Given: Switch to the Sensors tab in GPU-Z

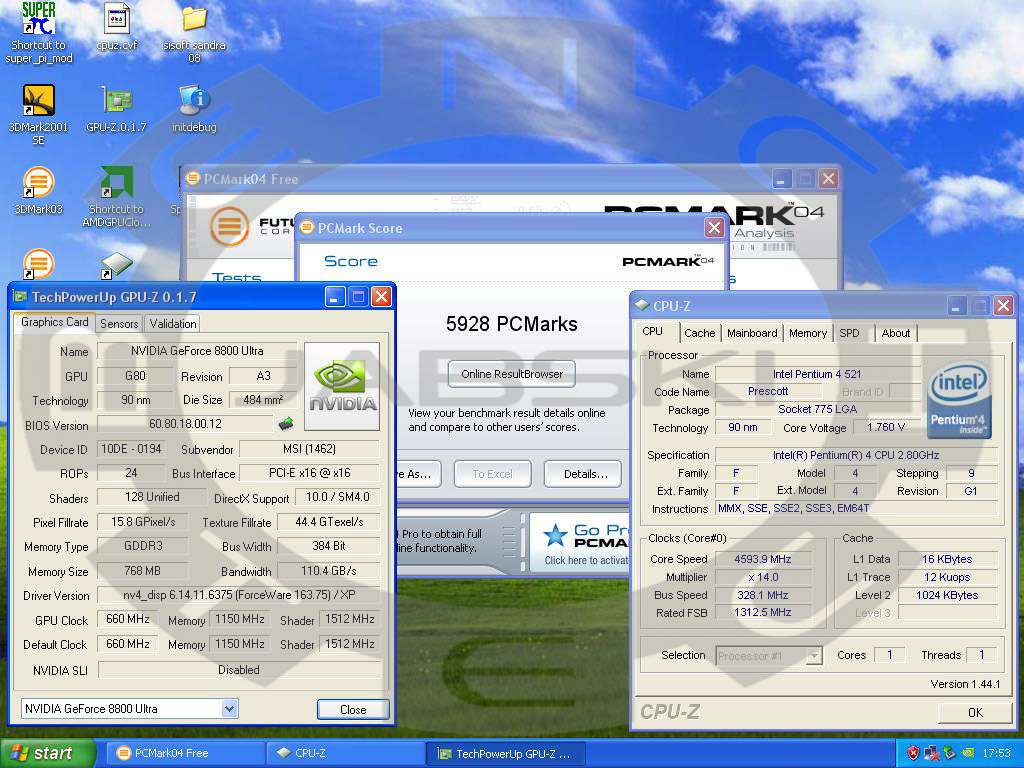Looking at the screenshot, I should [x=119, y=323].
